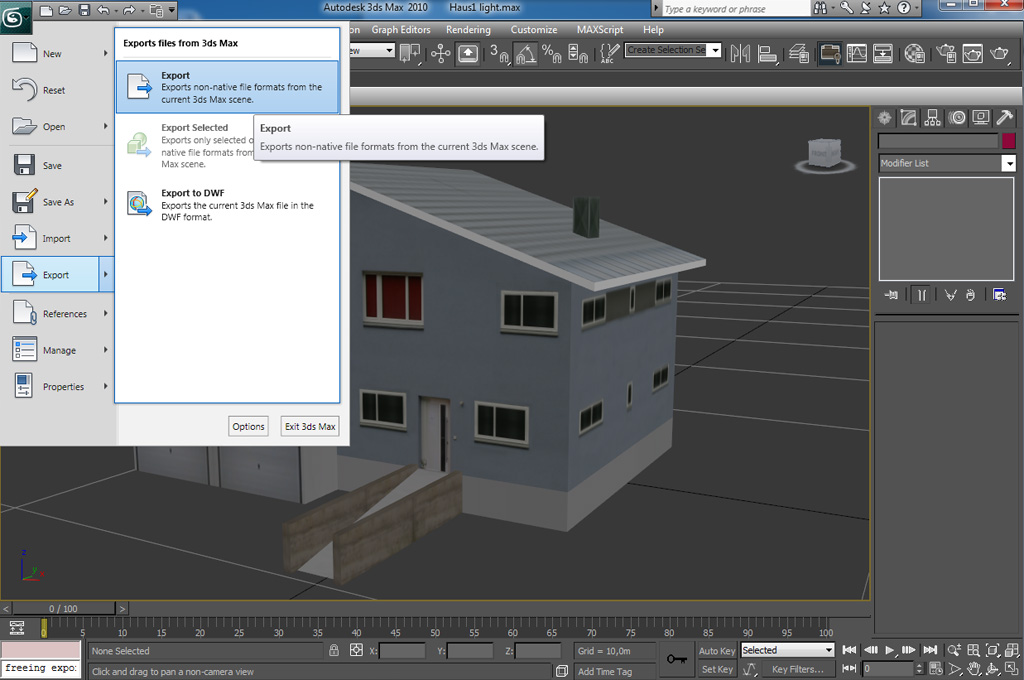
Task: Click the Angle Snap toggle icon
Action: point(523,54)
